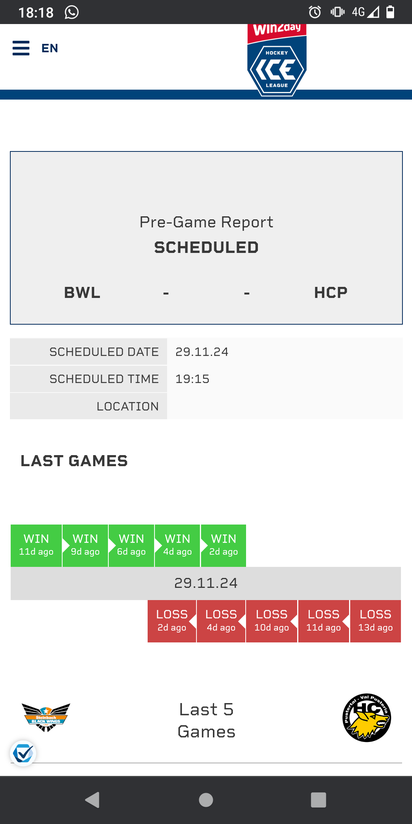Switch language via EN selector
This screenshot has width=412, height=824.
tap(50, 48)
